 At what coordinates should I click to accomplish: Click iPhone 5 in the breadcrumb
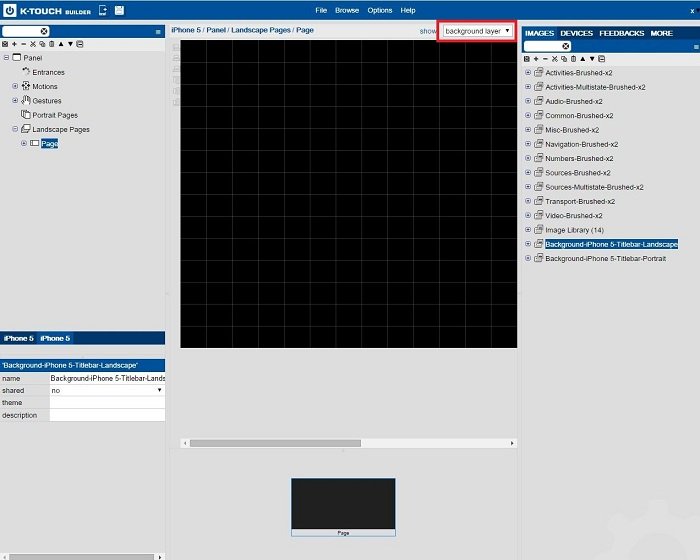click(186, 30)
